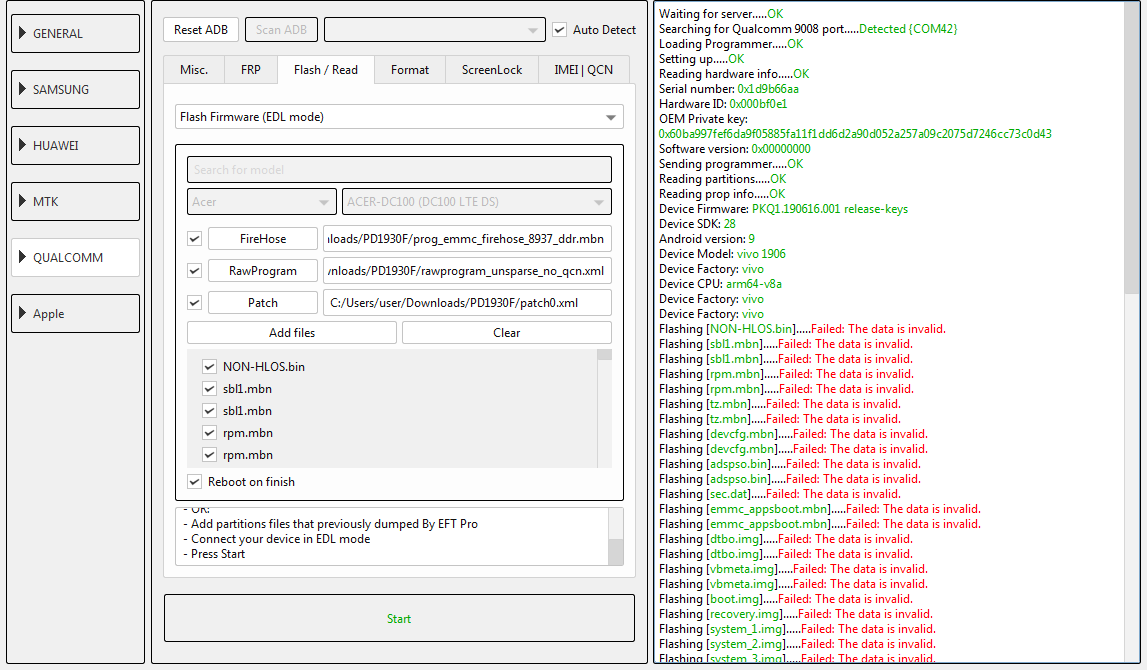Click 'arm64-v8a' CPU value in log
The height and width of the screenshot is (670, 1147).
point(753,284)
